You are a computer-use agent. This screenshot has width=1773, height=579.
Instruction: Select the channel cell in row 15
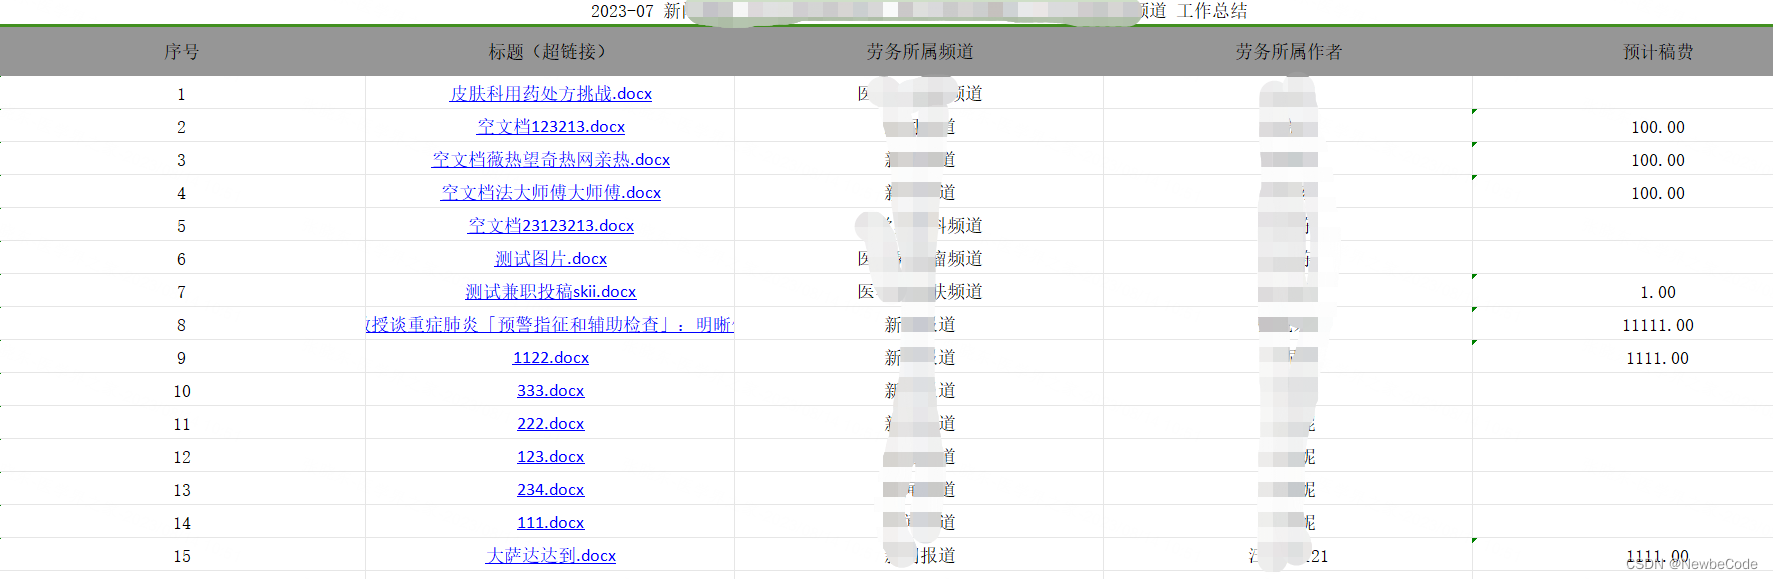point(919,556)
